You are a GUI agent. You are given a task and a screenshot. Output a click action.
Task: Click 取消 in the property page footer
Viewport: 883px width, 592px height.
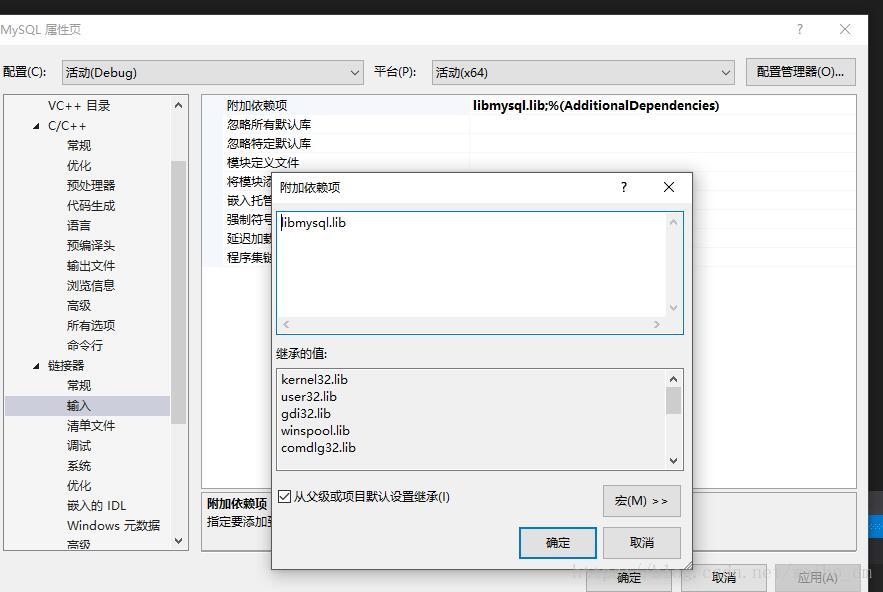(724, 578)
